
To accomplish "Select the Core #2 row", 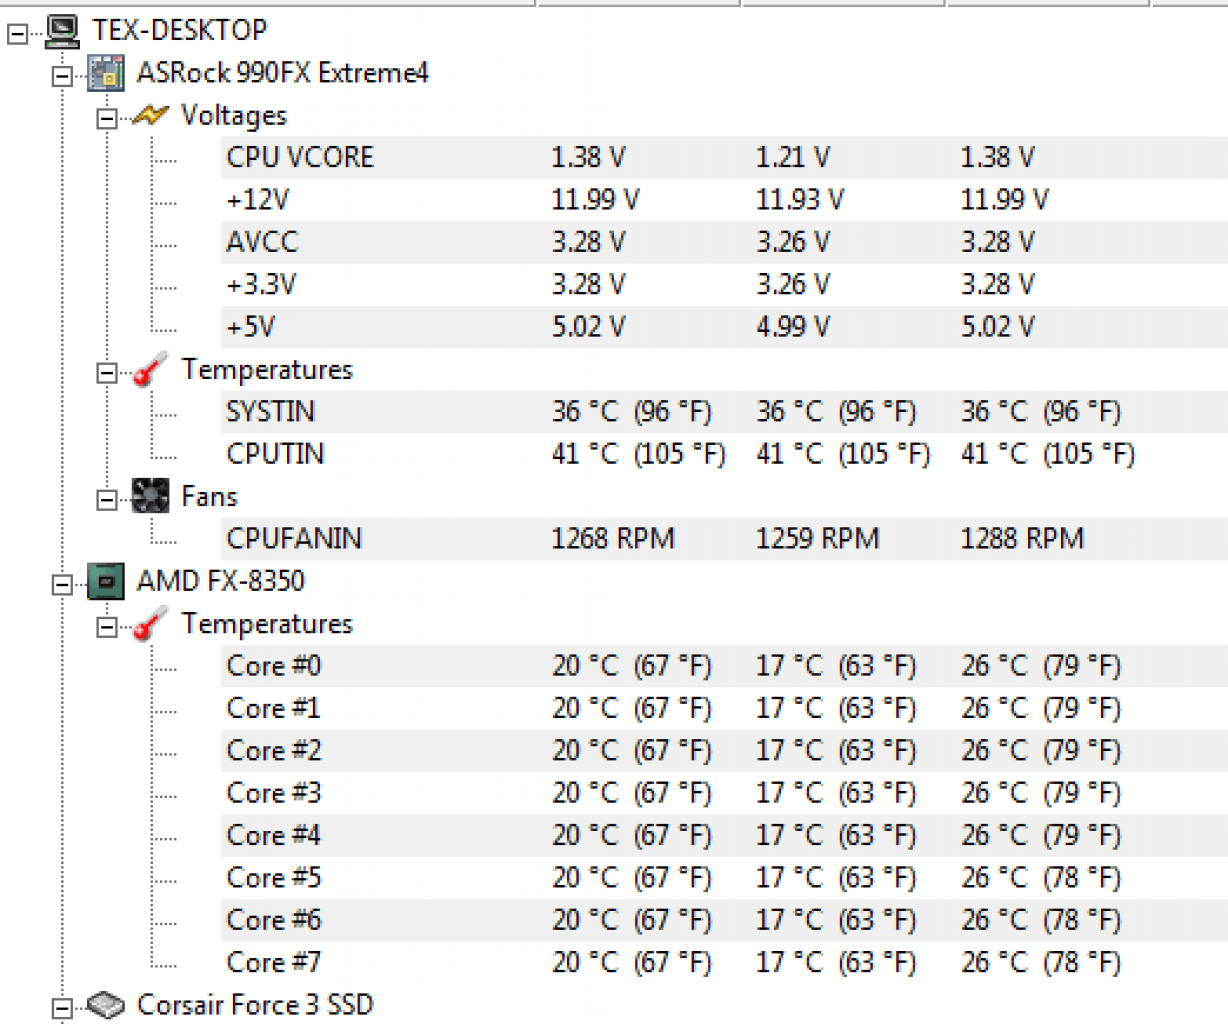I will coord(724,751).
